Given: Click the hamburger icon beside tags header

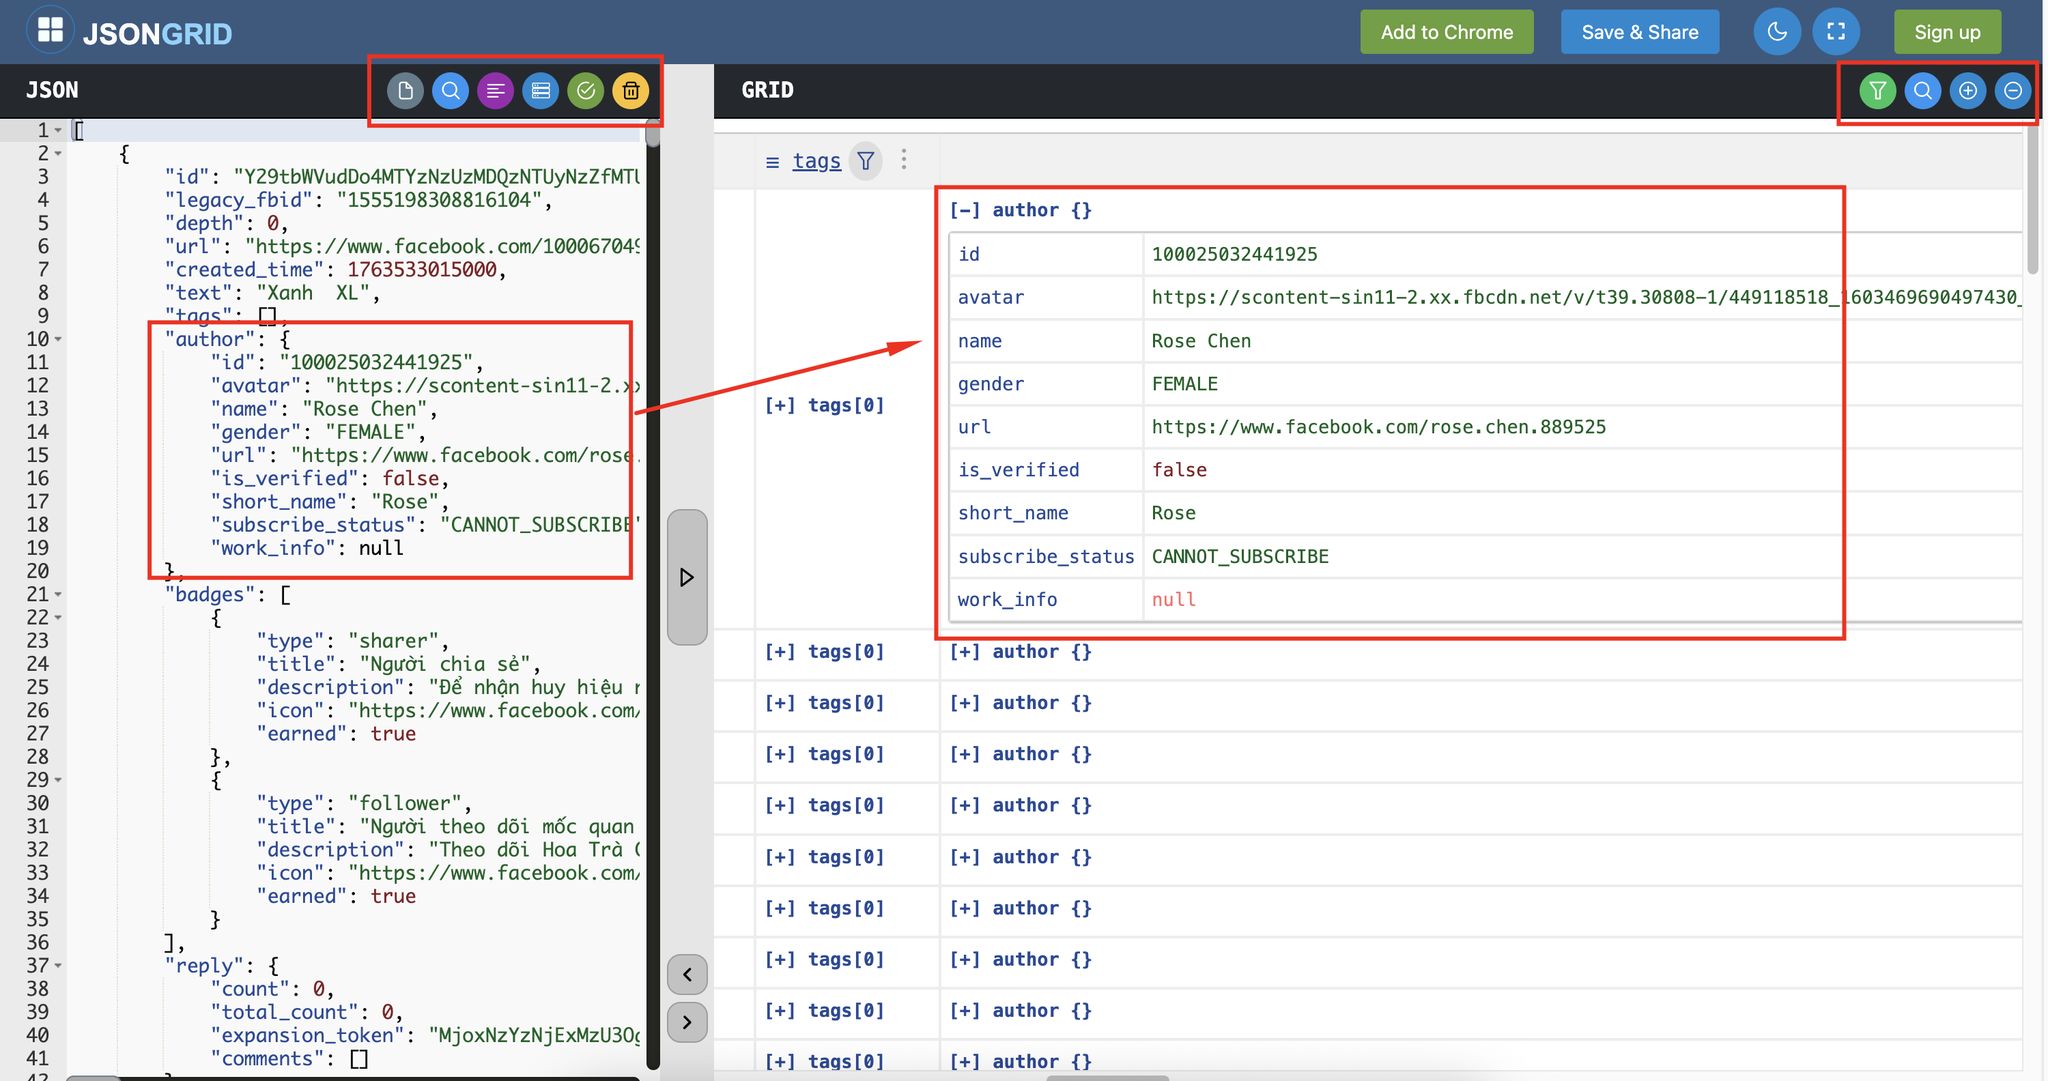Looking at the screenshot, I should [x=772, y=162].
